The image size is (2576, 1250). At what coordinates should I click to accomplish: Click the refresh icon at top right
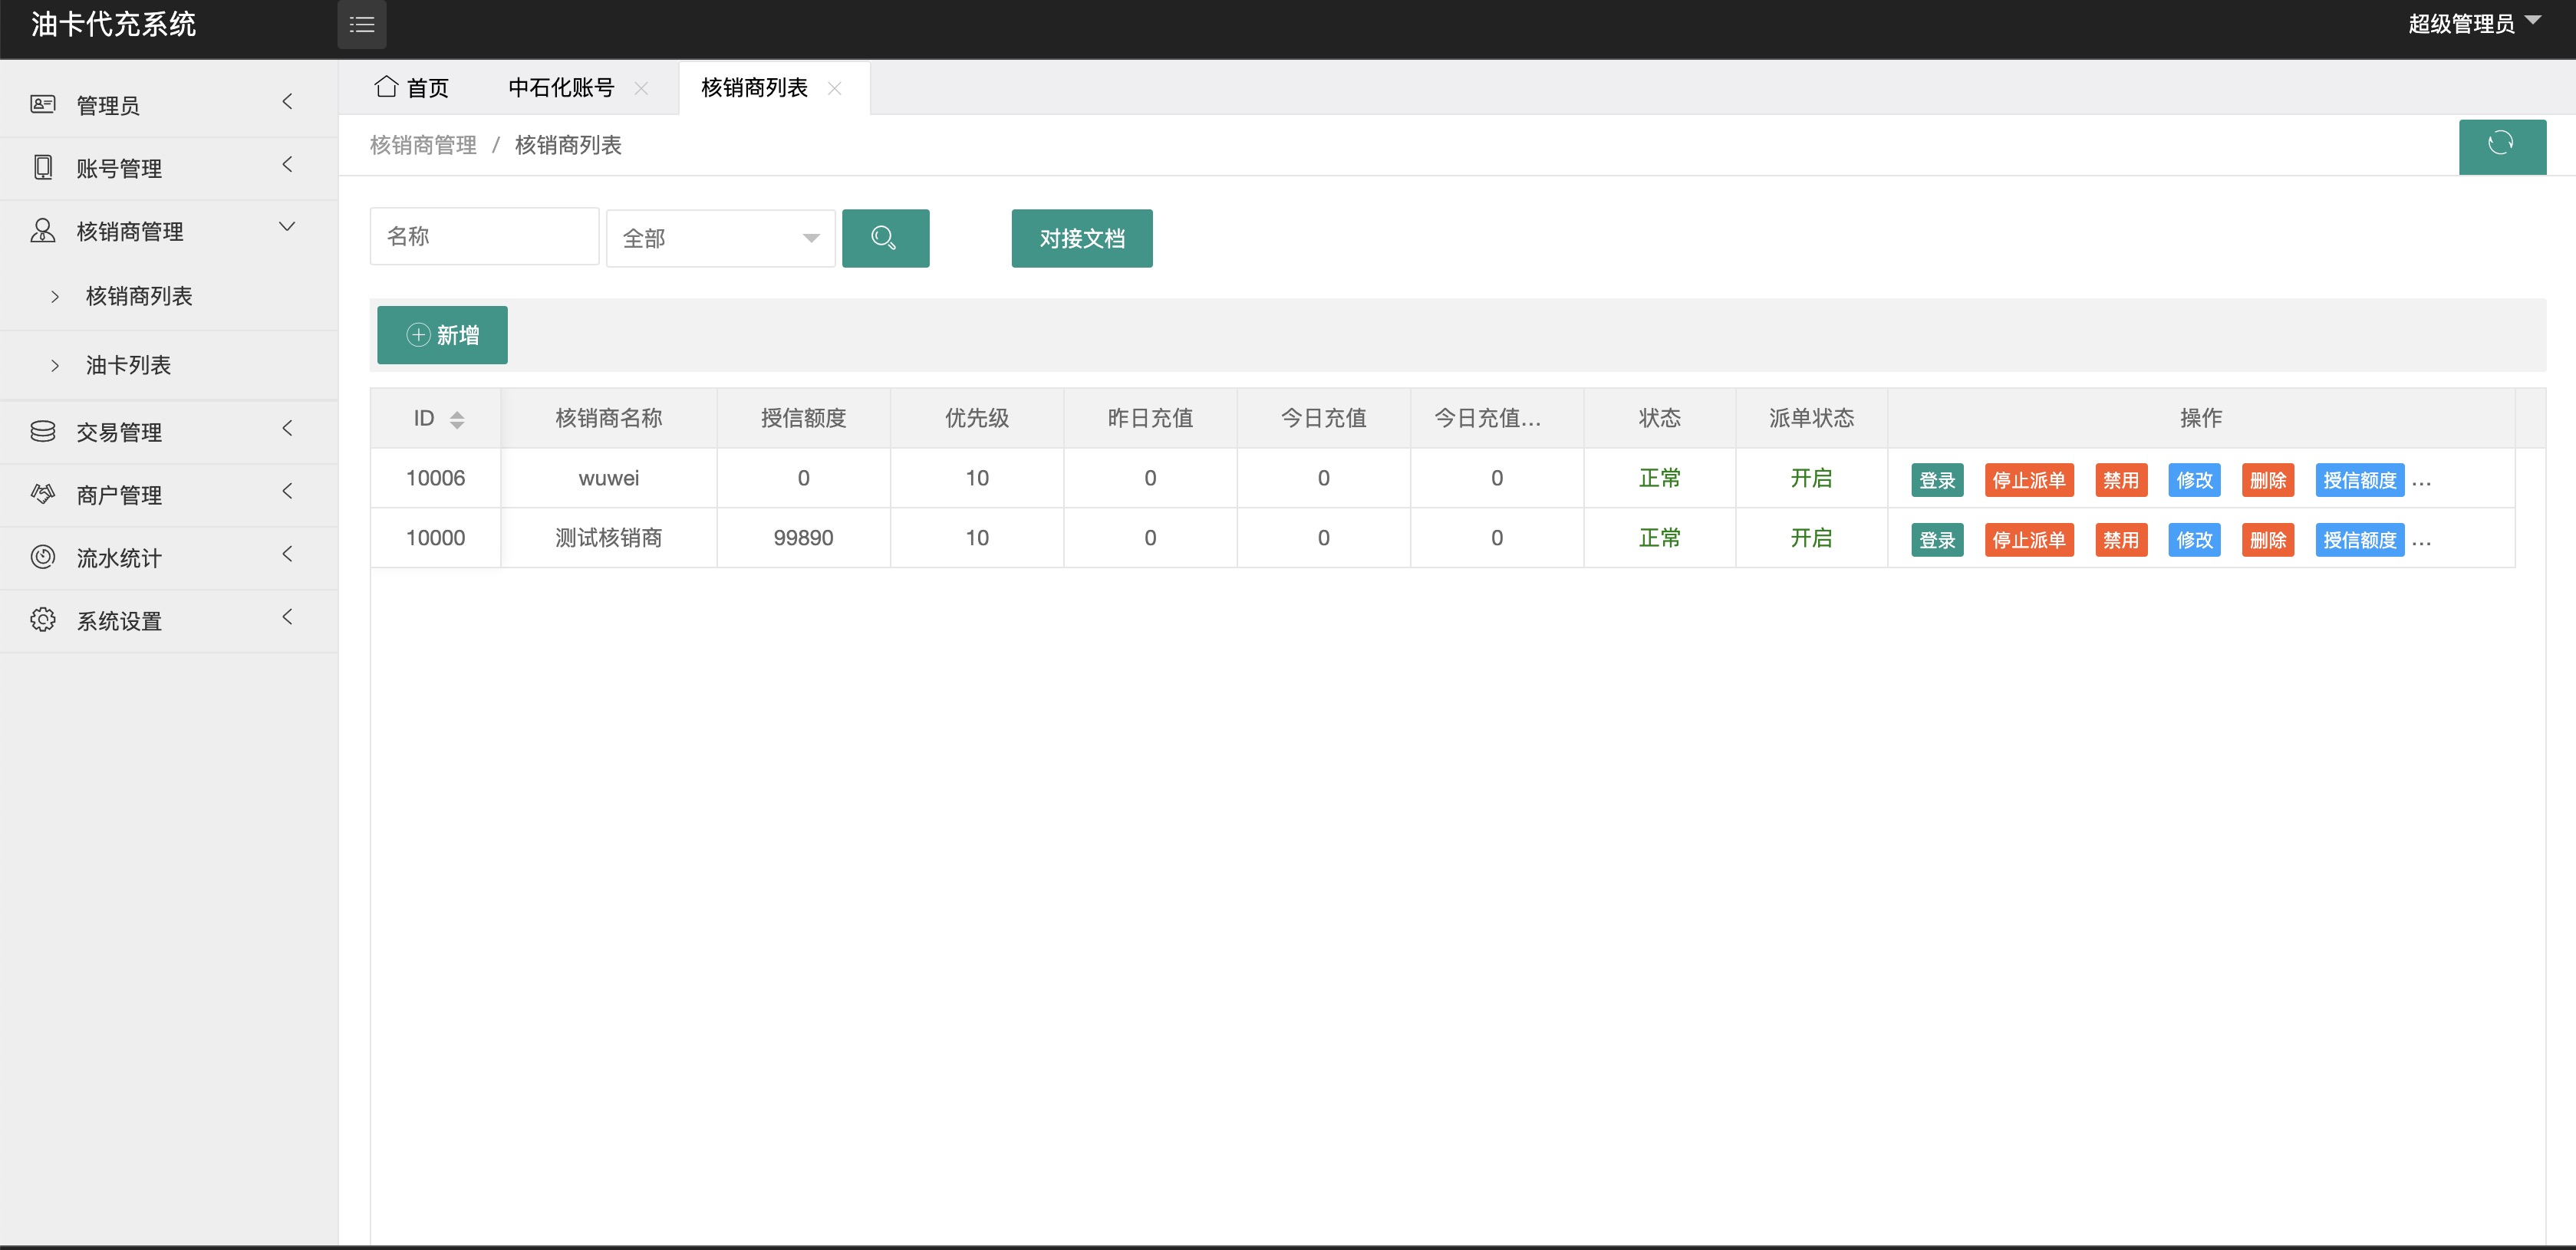pos(2502,146)
